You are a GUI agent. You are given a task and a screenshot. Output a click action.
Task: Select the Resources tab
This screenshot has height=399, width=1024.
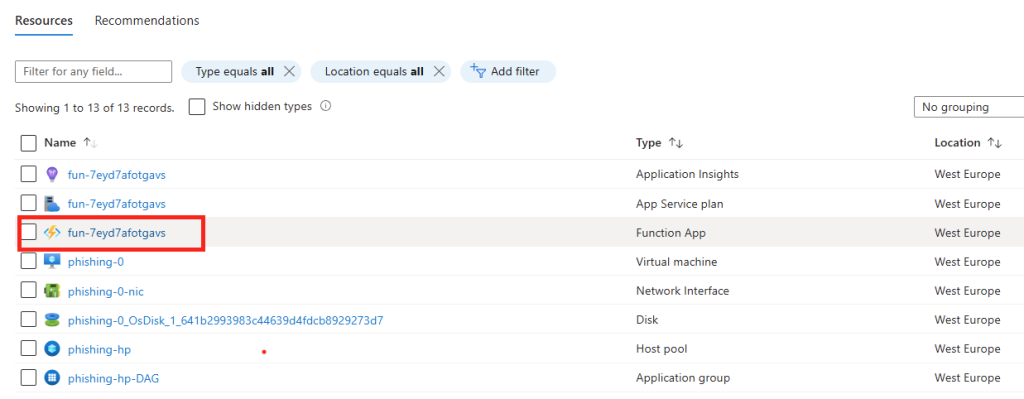coord(44,21)
